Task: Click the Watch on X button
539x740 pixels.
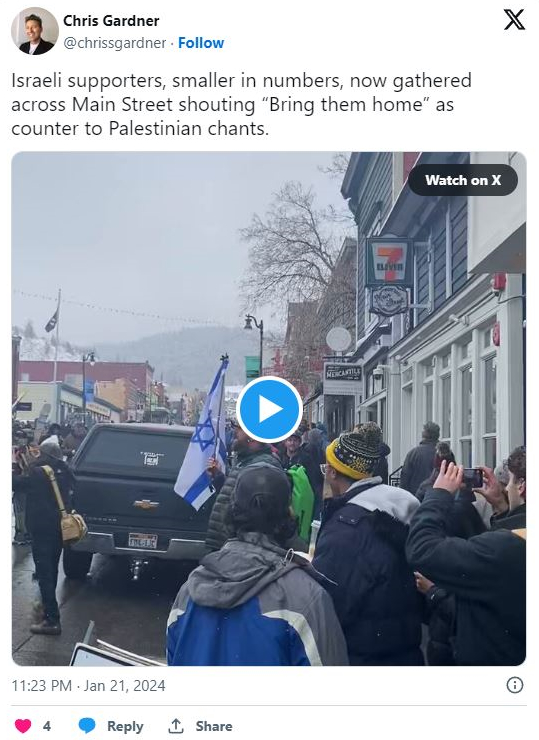Action: [463, 180]
